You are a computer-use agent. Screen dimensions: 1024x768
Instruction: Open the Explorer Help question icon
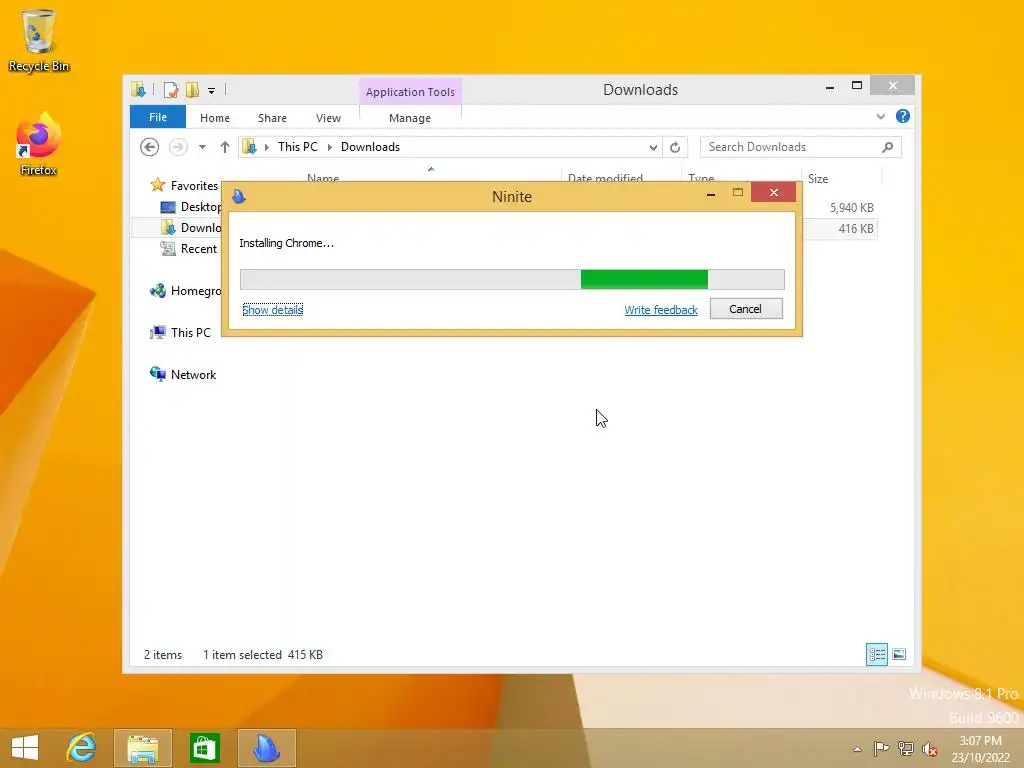click(903, 116)
